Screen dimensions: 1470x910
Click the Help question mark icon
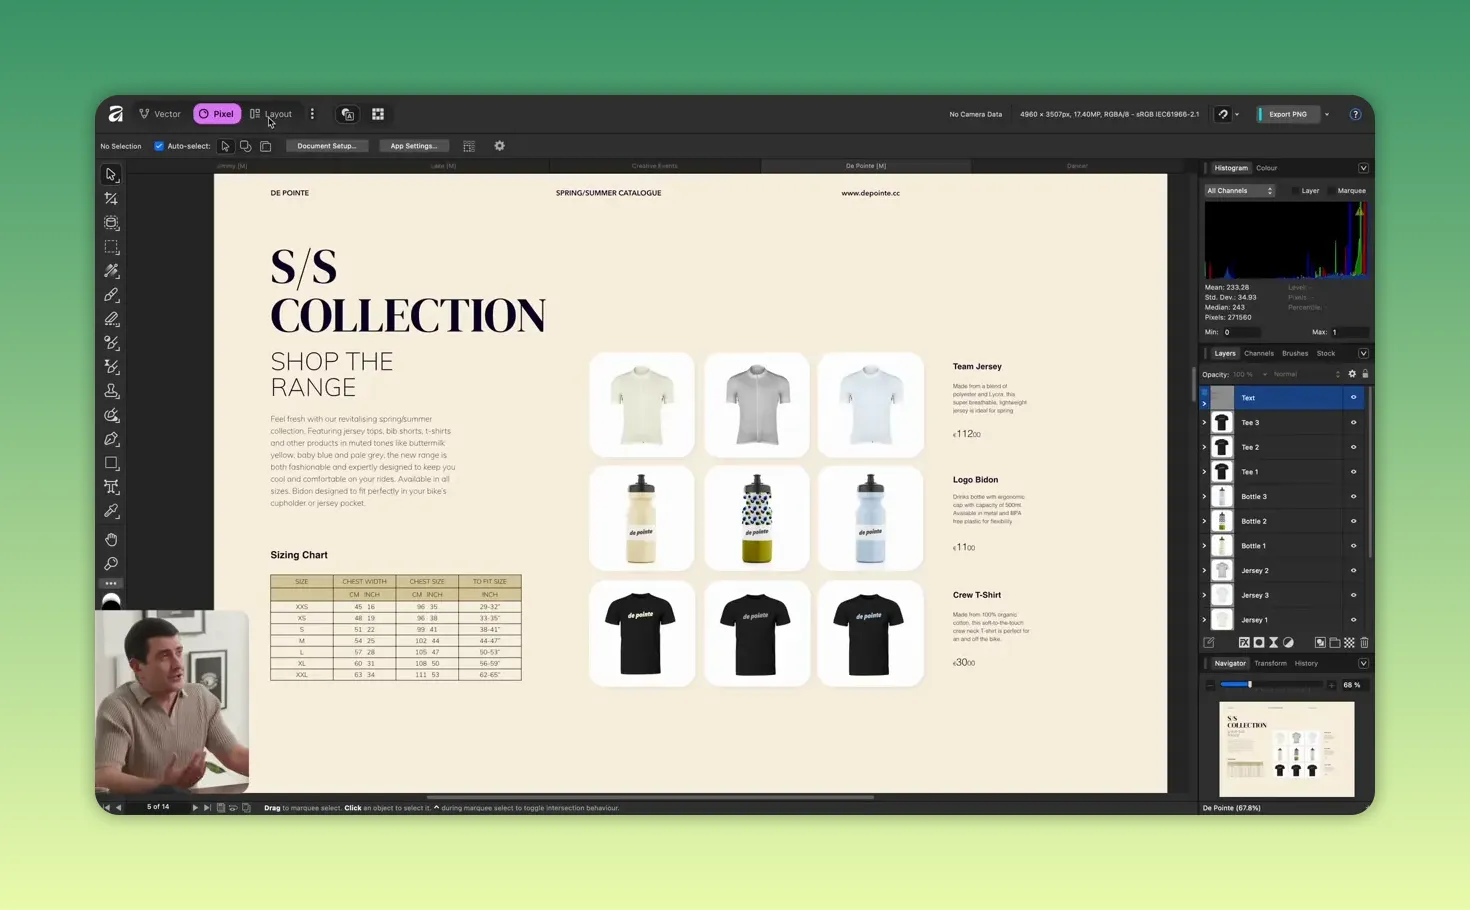[1355, 114]
